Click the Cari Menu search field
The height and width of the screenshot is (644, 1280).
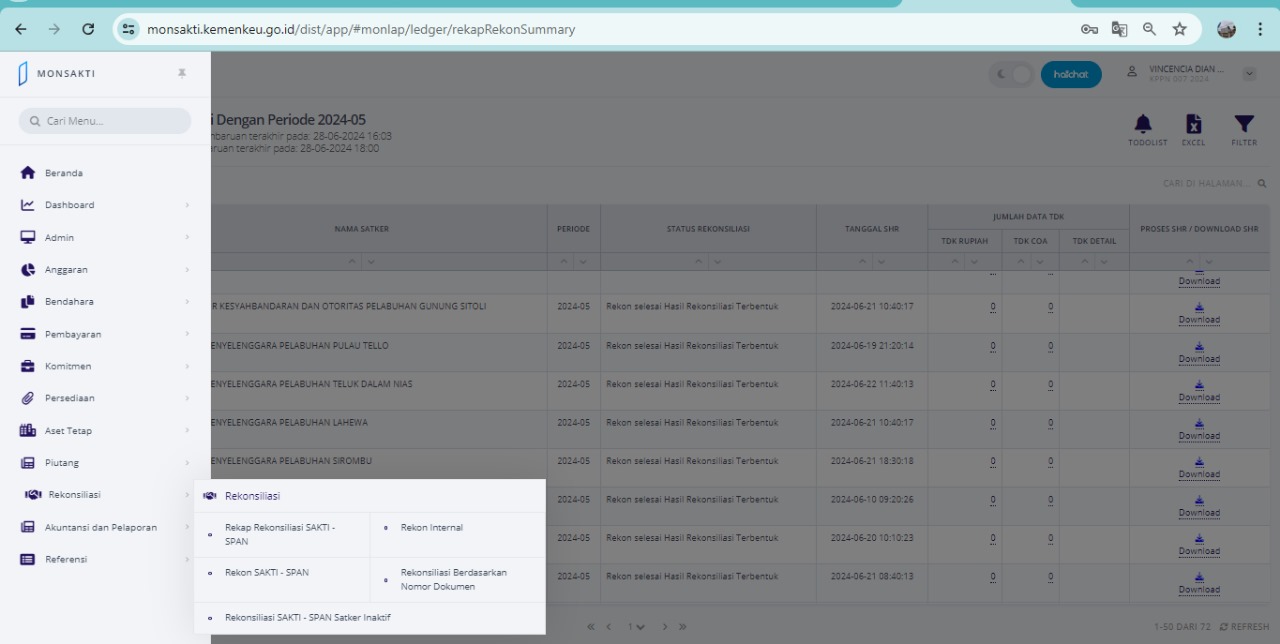tap(105, 121)
